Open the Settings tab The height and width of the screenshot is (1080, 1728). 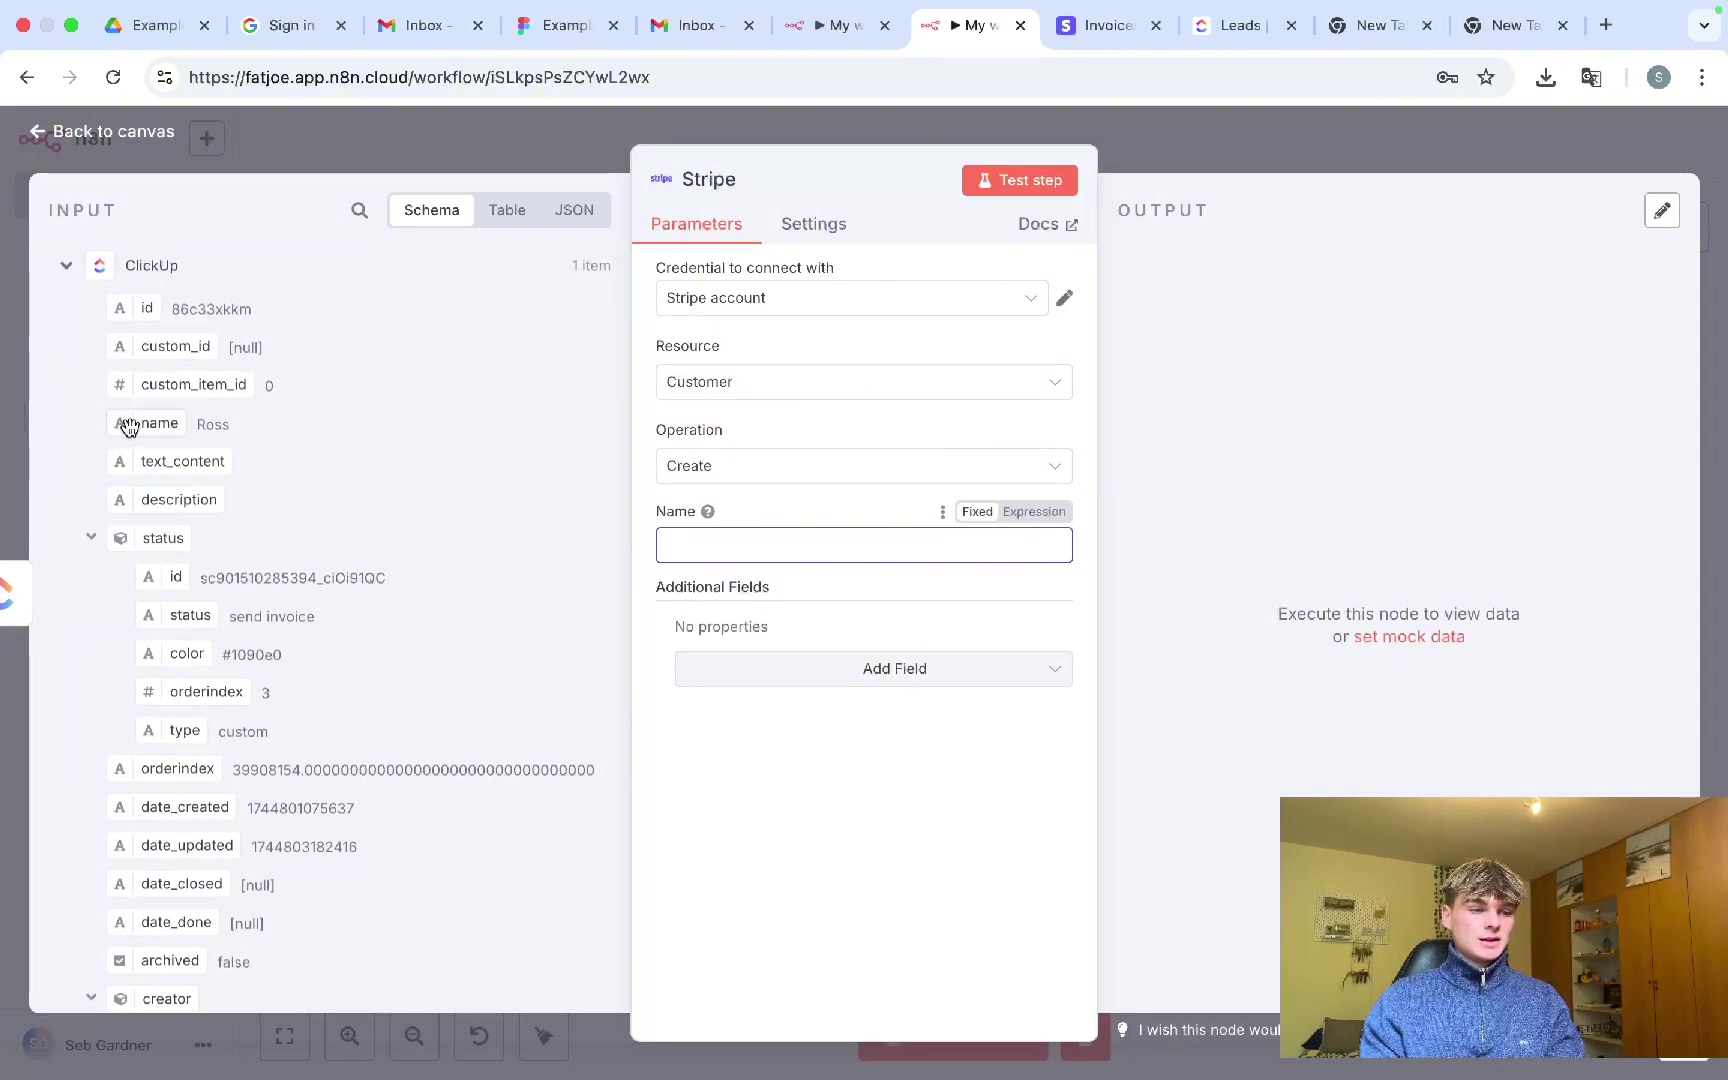click(x=813, y=224)
